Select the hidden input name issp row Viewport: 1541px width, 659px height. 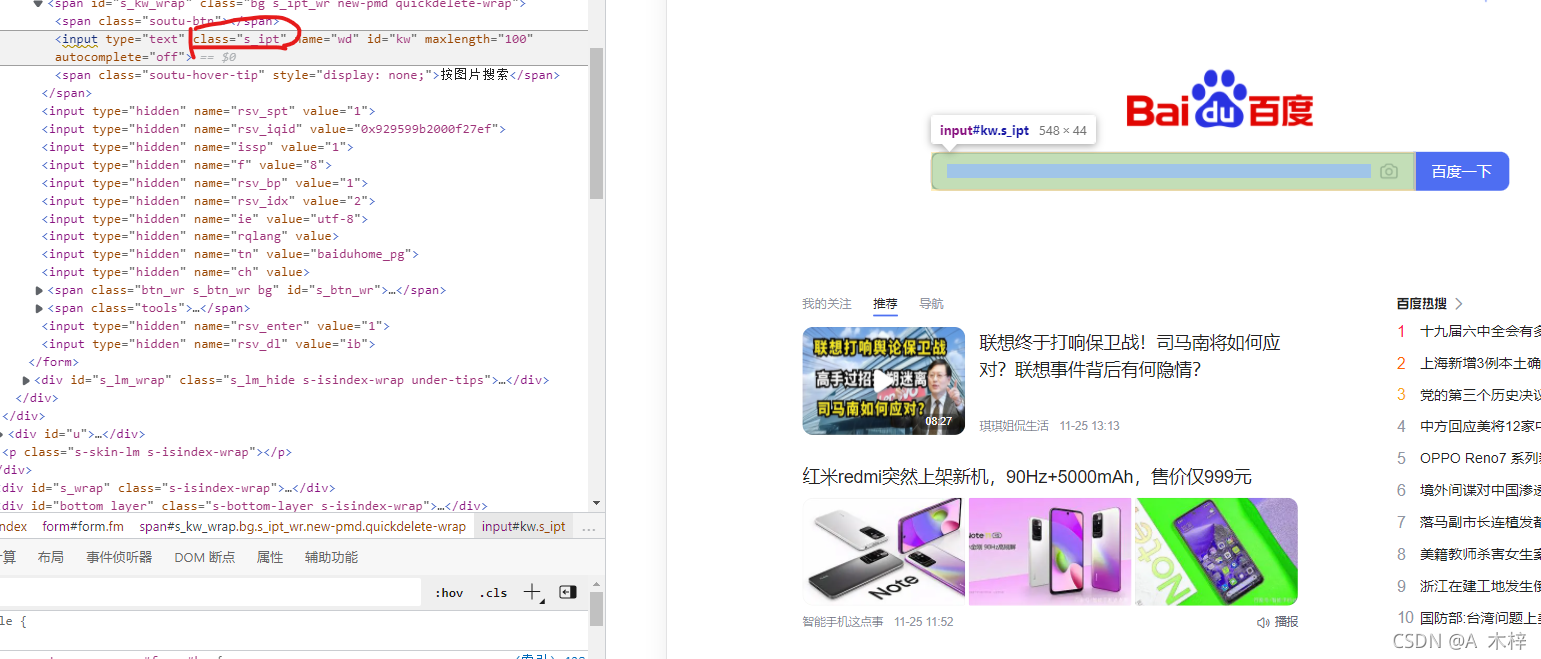click(198, 147)
